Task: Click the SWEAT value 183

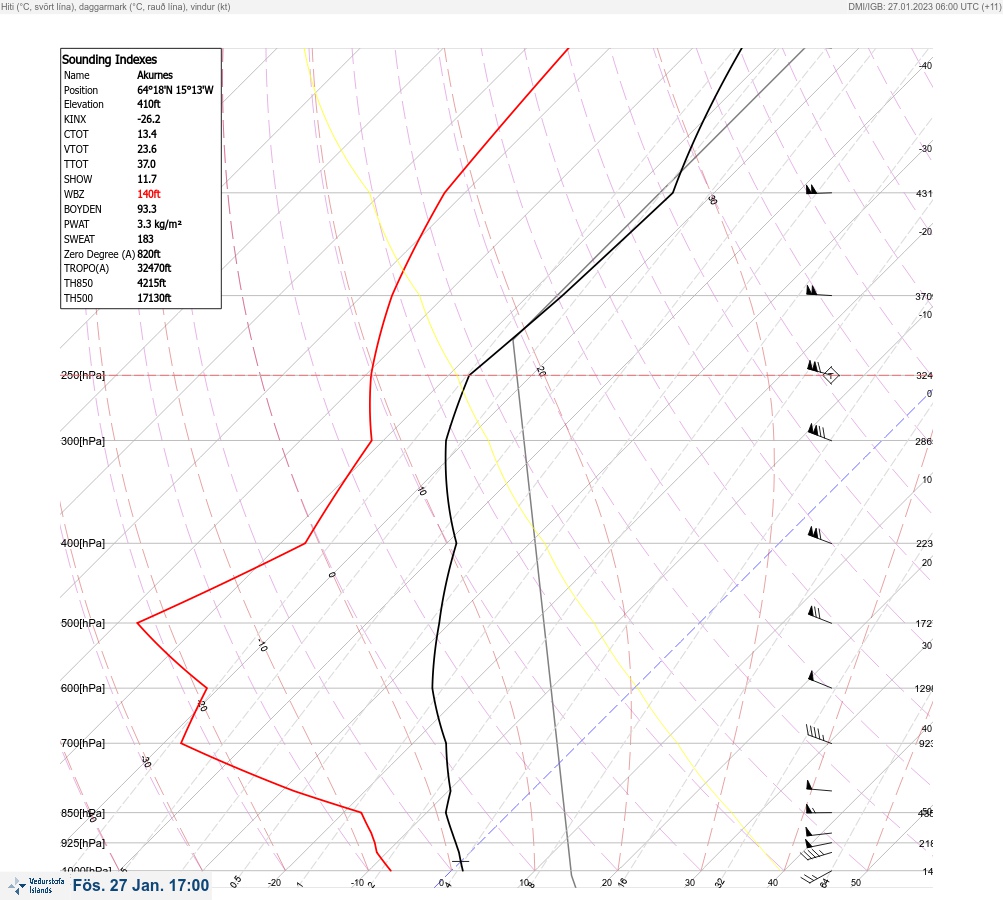Action: point(145,239)
